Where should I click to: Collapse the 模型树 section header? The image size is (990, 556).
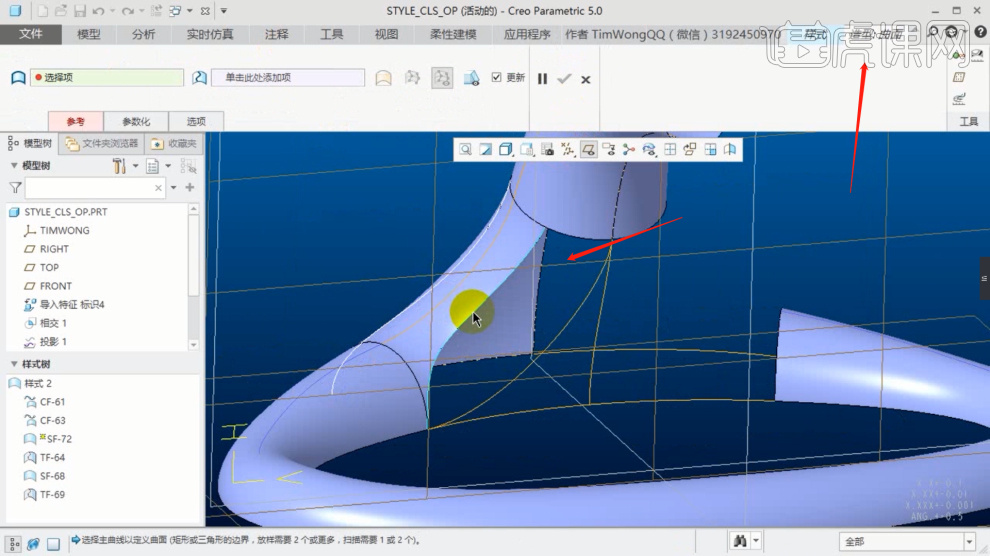(x=14, y=165)
